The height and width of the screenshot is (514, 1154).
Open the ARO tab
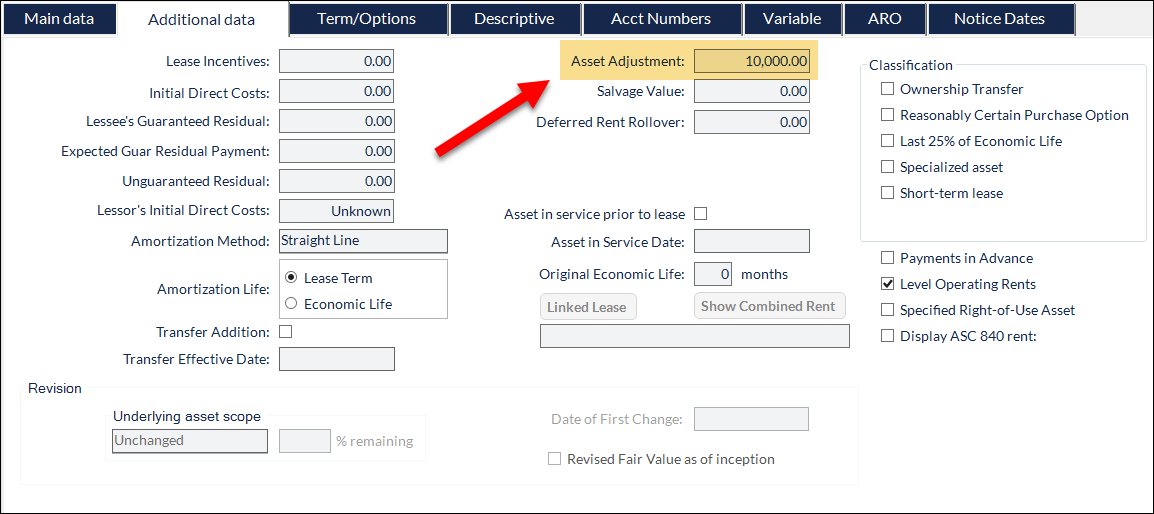(884, 18)
